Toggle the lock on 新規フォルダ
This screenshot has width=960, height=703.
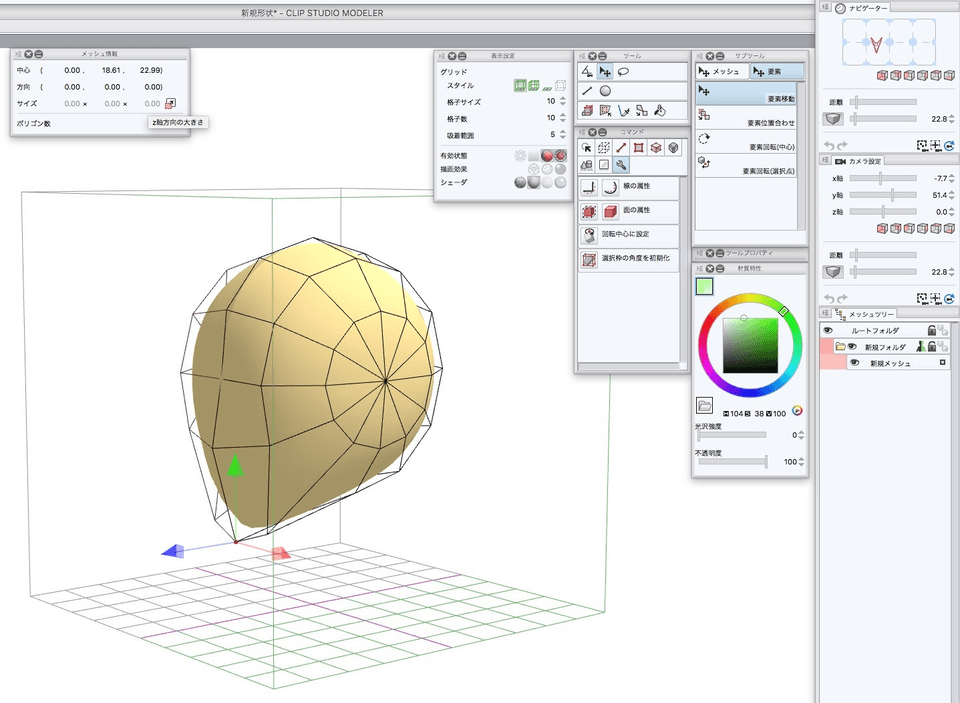(931, 347)
